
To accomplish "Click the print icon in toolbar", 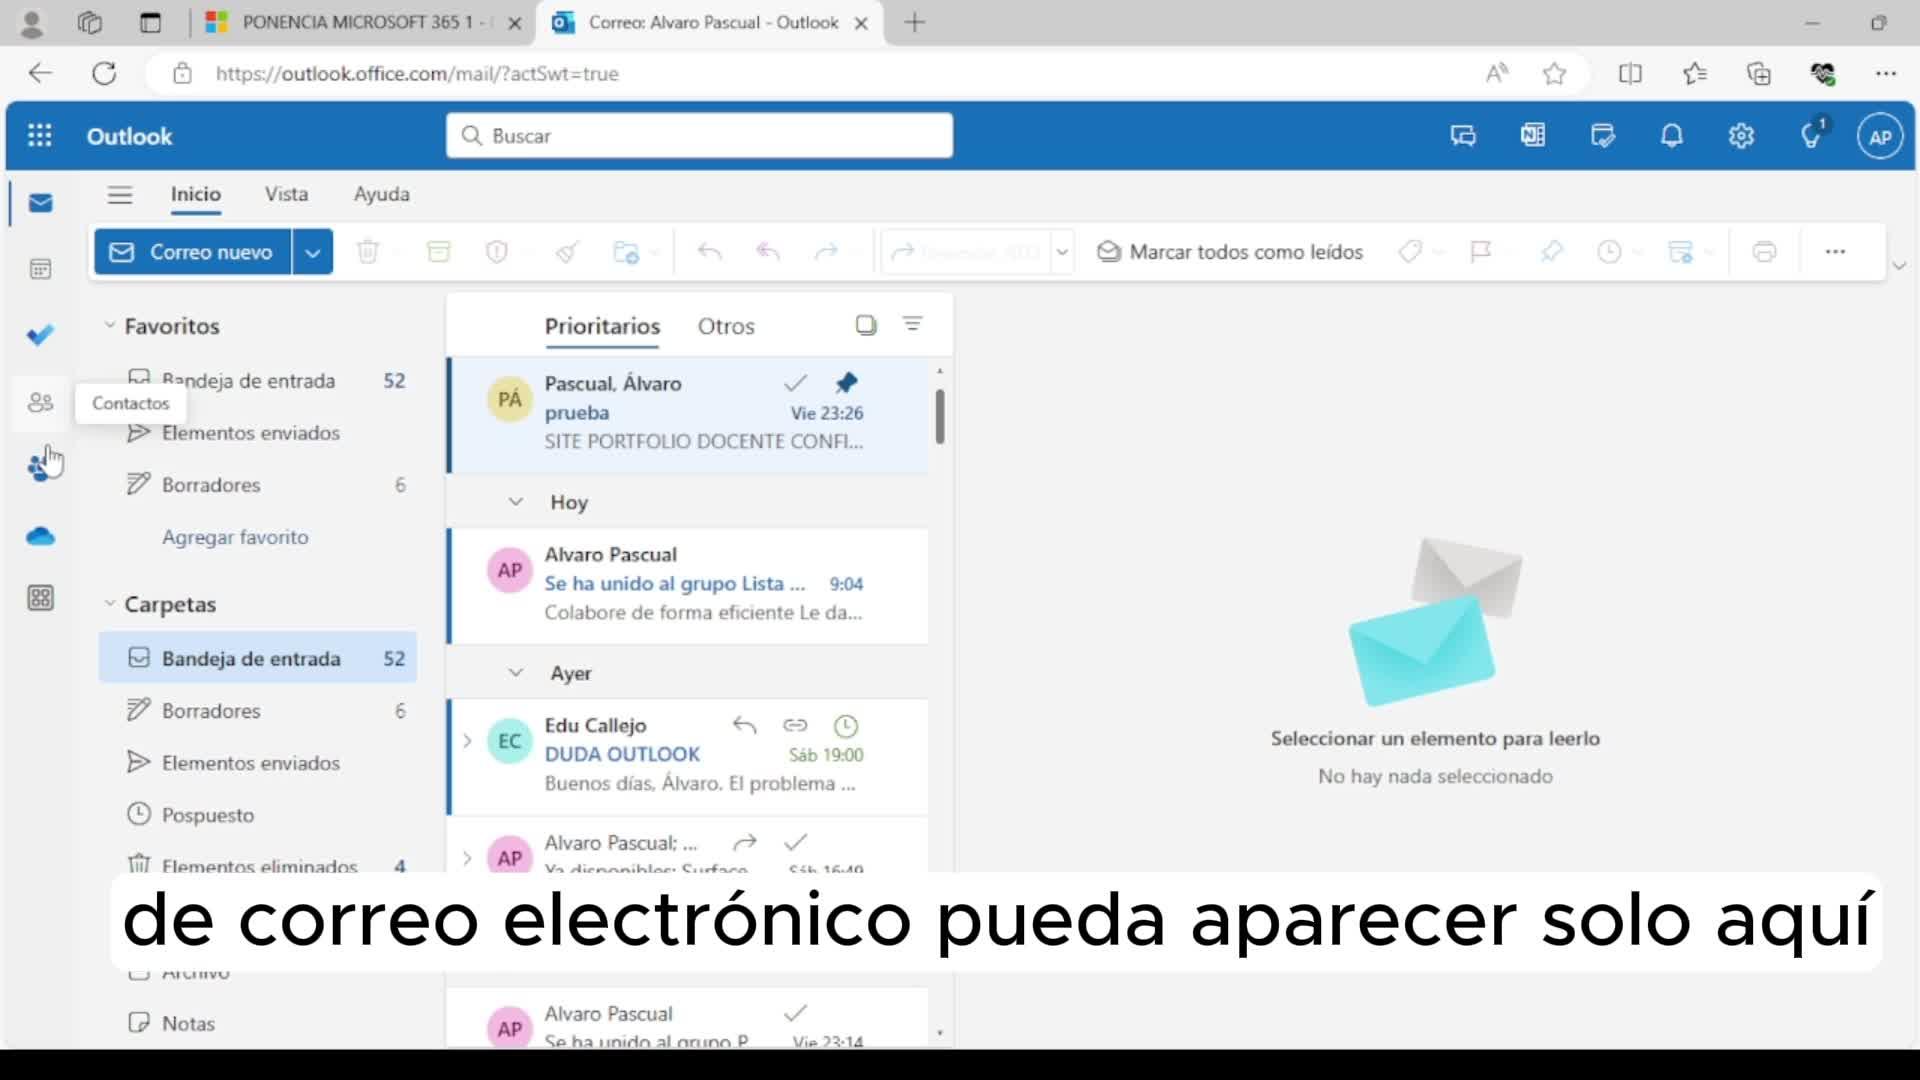I will [1764, 252].
